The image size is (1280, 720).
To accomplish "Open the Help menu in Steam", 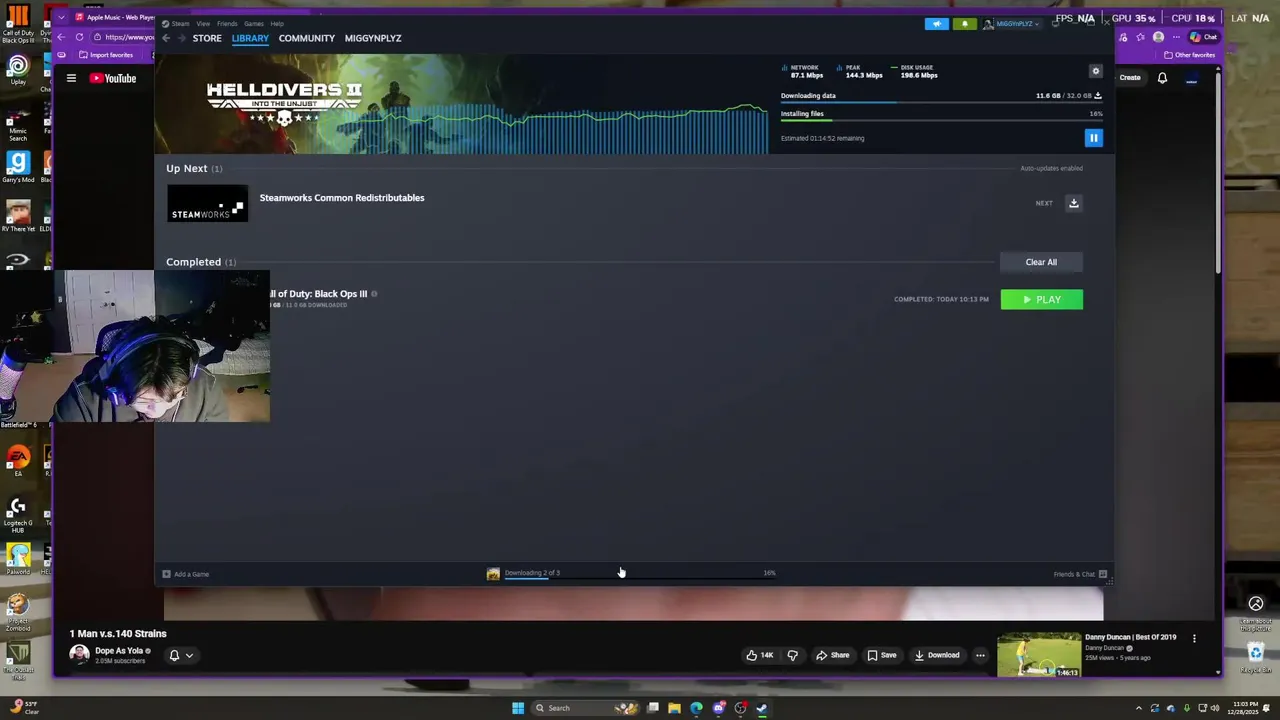I will point(277,23).
